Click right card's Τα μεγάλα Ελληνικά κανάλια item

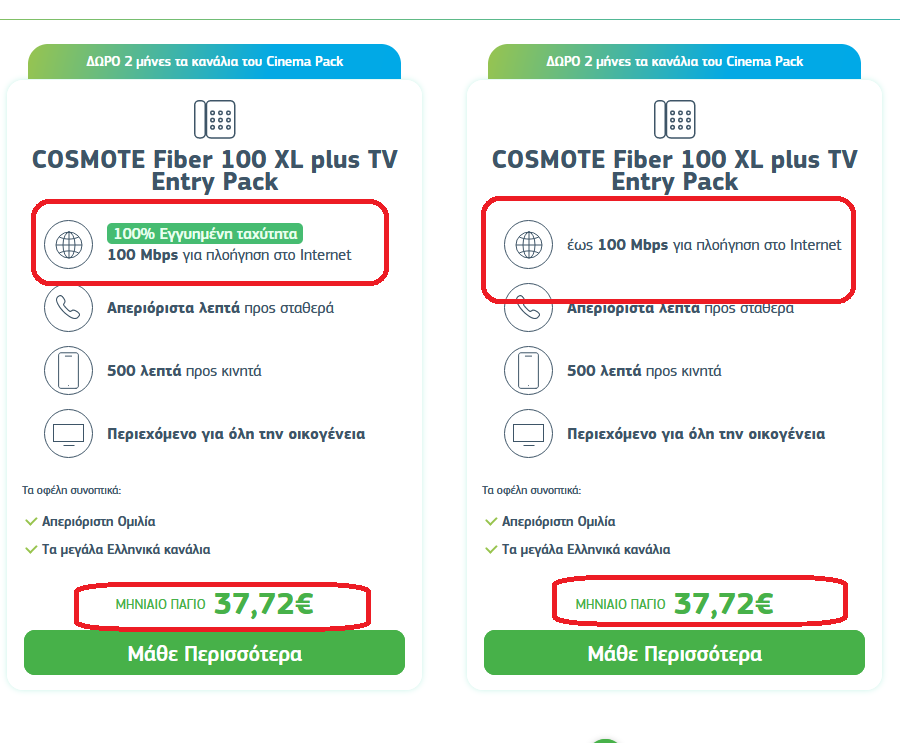577,549
